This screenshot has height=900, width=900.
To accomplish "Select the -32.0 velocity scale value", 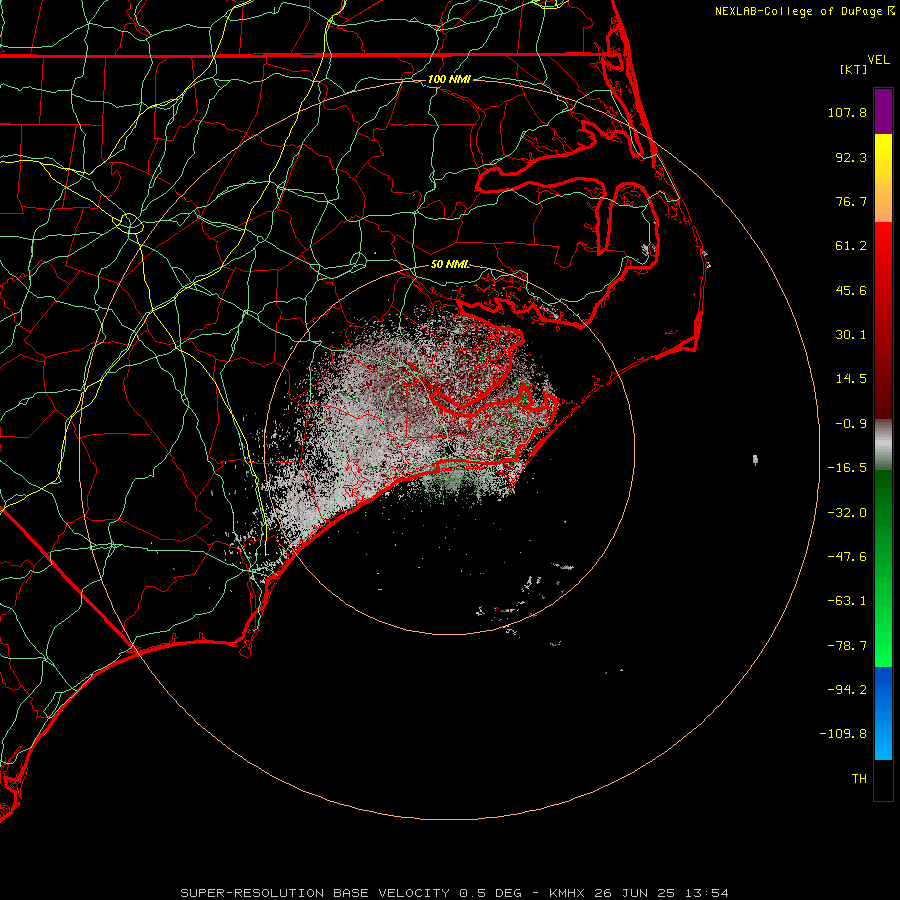I will pos(847,513).
